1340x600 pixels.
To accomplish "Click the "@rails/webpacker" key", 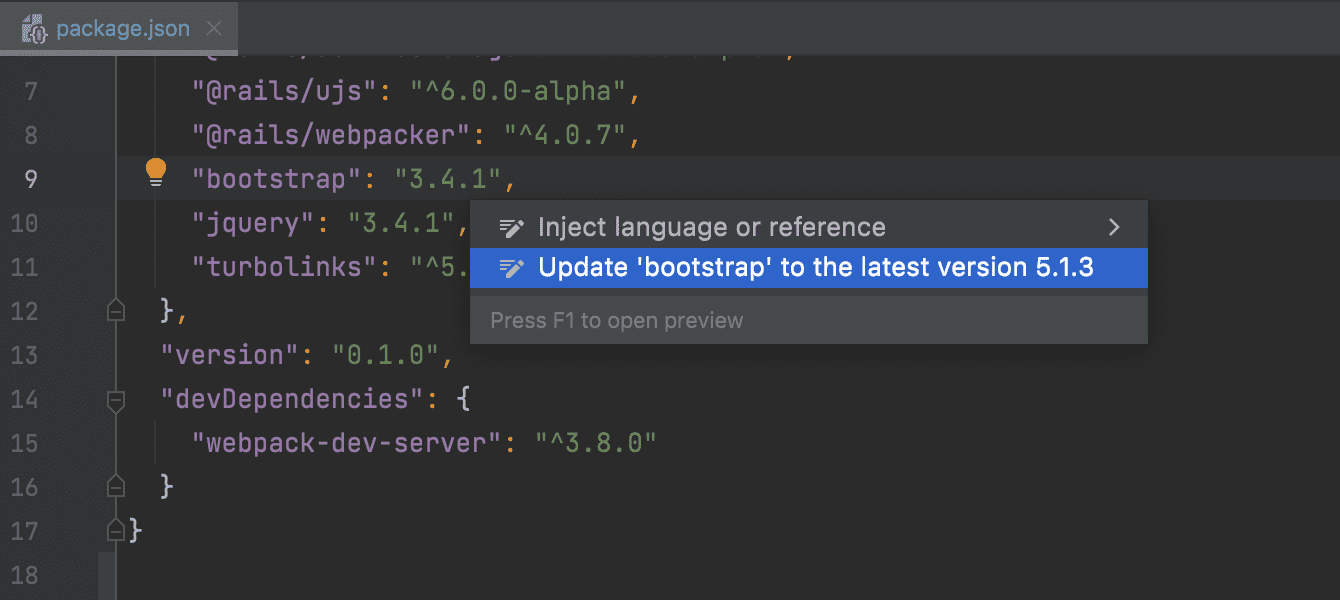I will [330, 135].
